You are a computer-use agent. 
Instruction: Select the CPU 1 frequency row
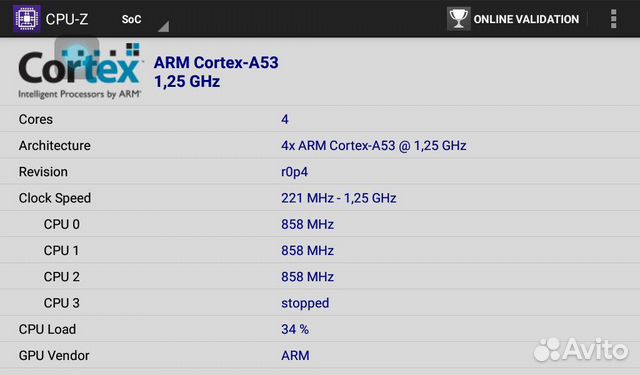click(320, 250)
